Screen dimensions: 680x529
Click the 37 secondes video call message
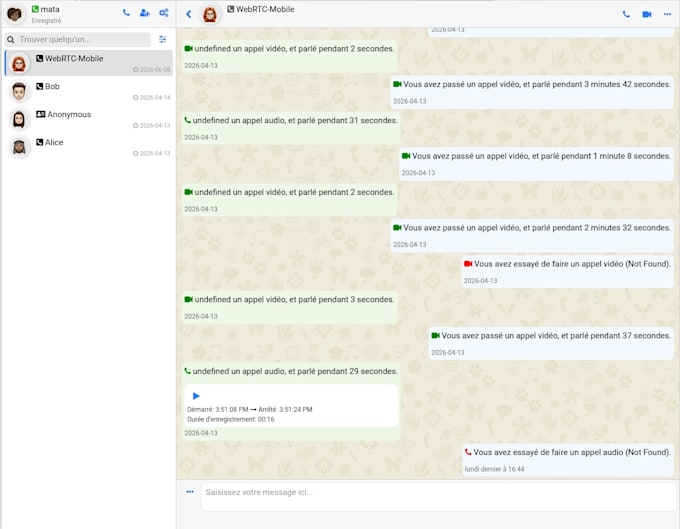[551, 343]
